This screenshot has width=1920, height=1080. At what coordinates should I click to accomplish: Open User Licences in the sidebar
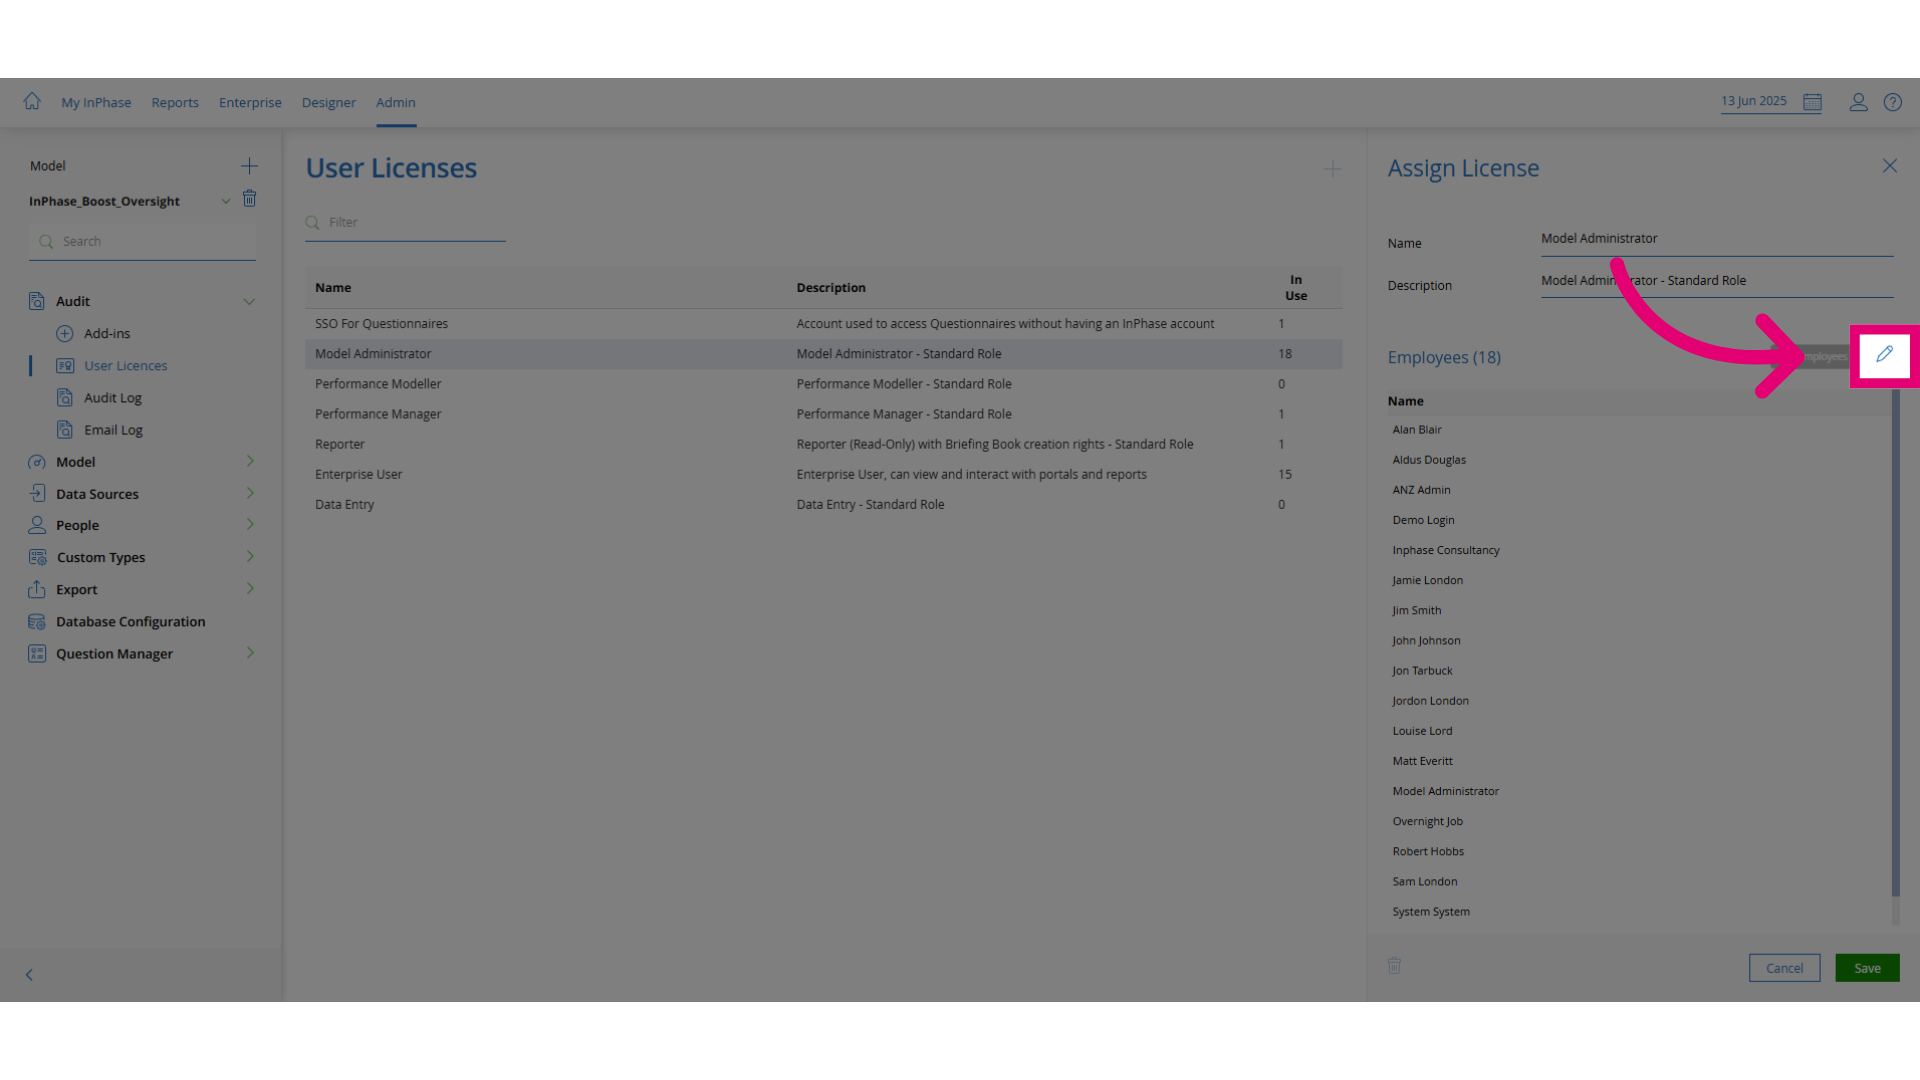point(126,366)
